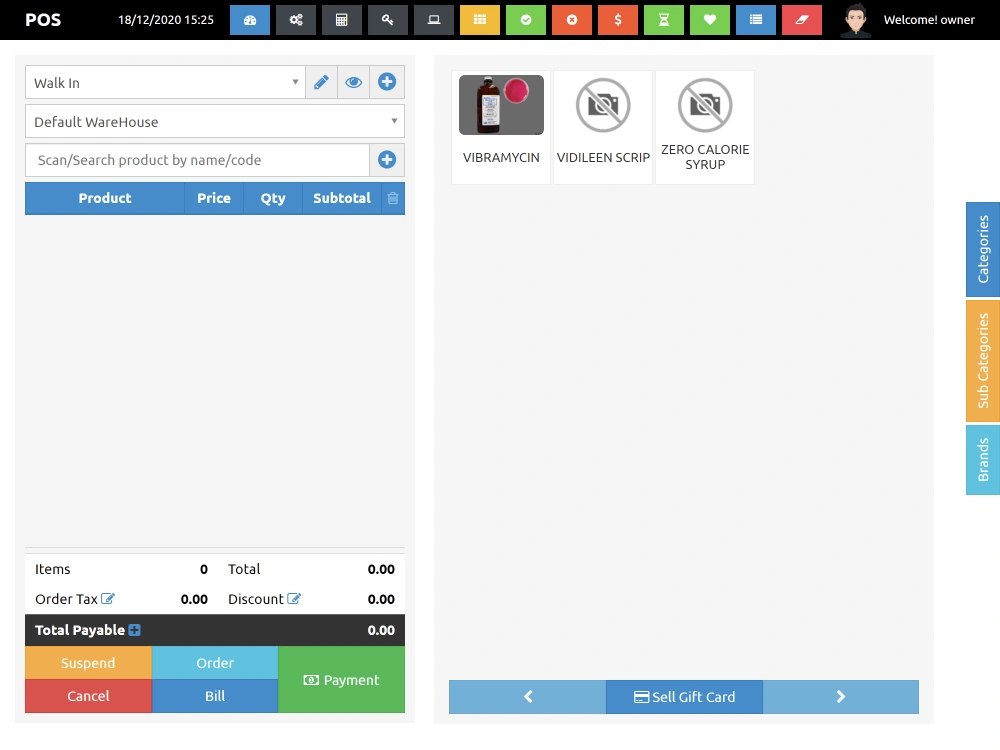Click the Bill button
Image resolution: width=1000 pixels, height=750 pixels.
click(x=215, y=696)
